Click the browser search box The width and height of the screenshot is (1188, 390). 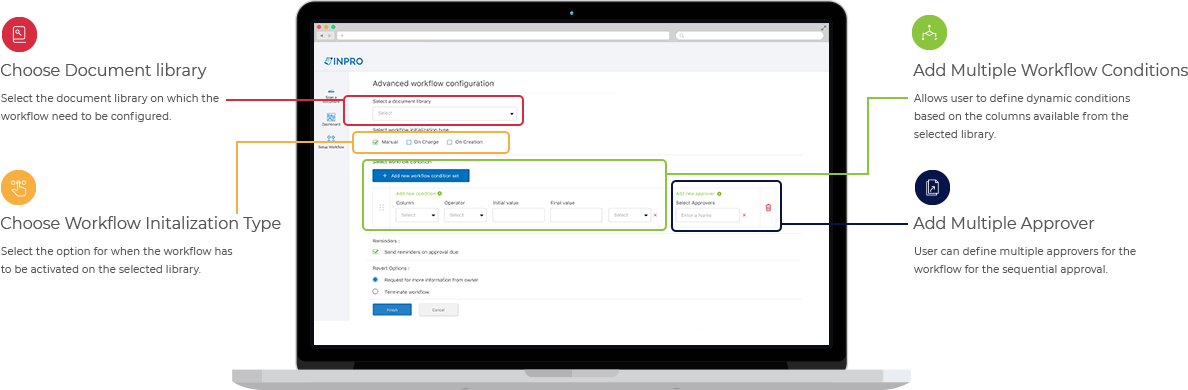[750, 36]
